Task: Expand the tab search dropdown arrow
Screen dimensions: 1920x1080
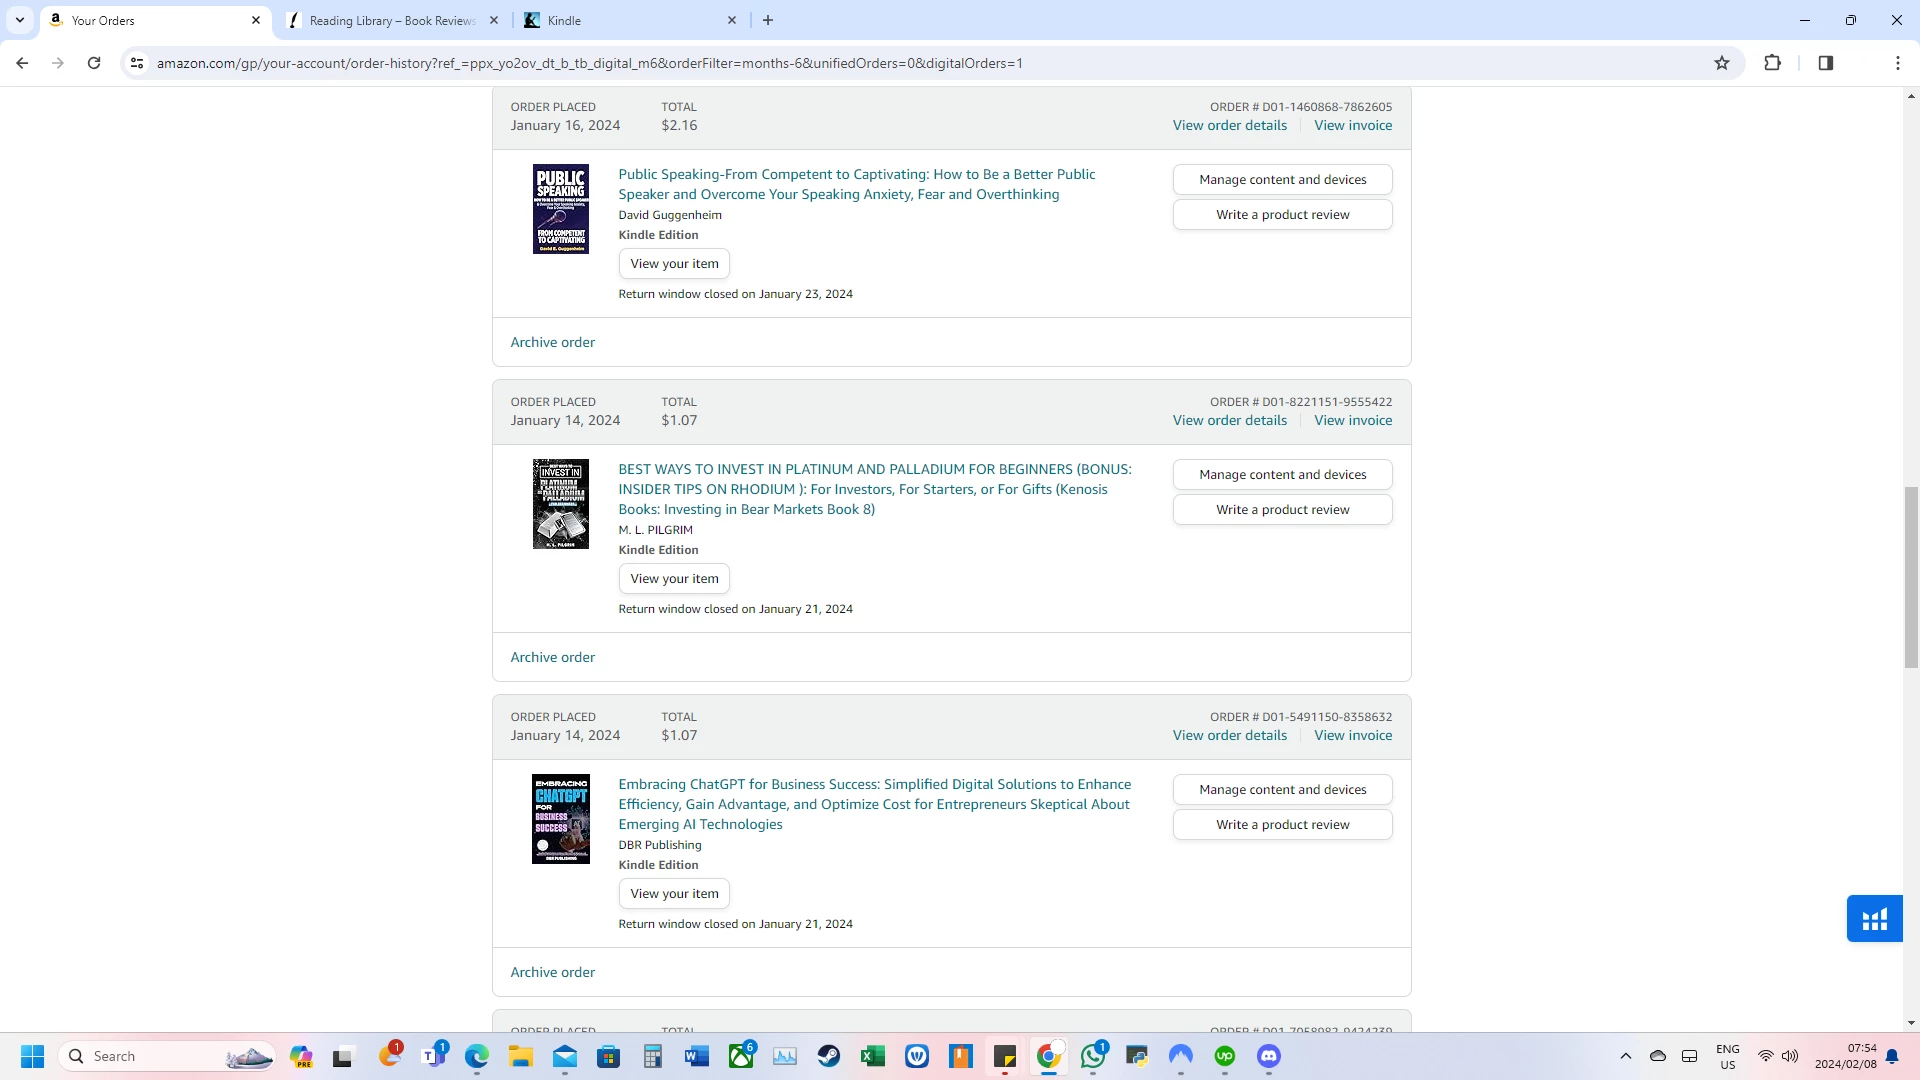Action: [19, 20]
